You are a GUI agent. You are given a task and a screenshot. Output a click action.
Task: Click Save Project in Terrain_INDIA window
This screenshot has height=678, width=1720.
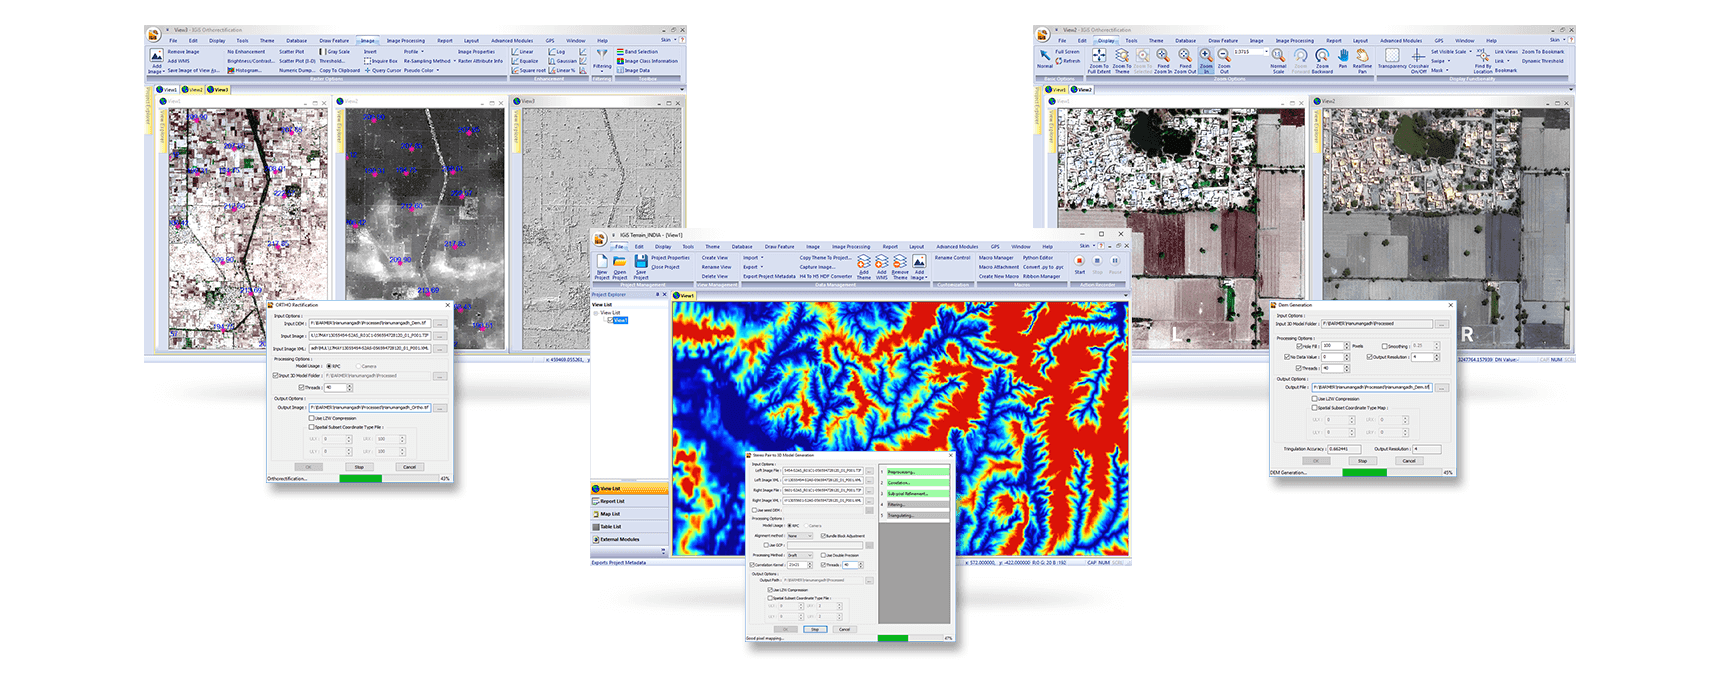click(x=641, y=266)
